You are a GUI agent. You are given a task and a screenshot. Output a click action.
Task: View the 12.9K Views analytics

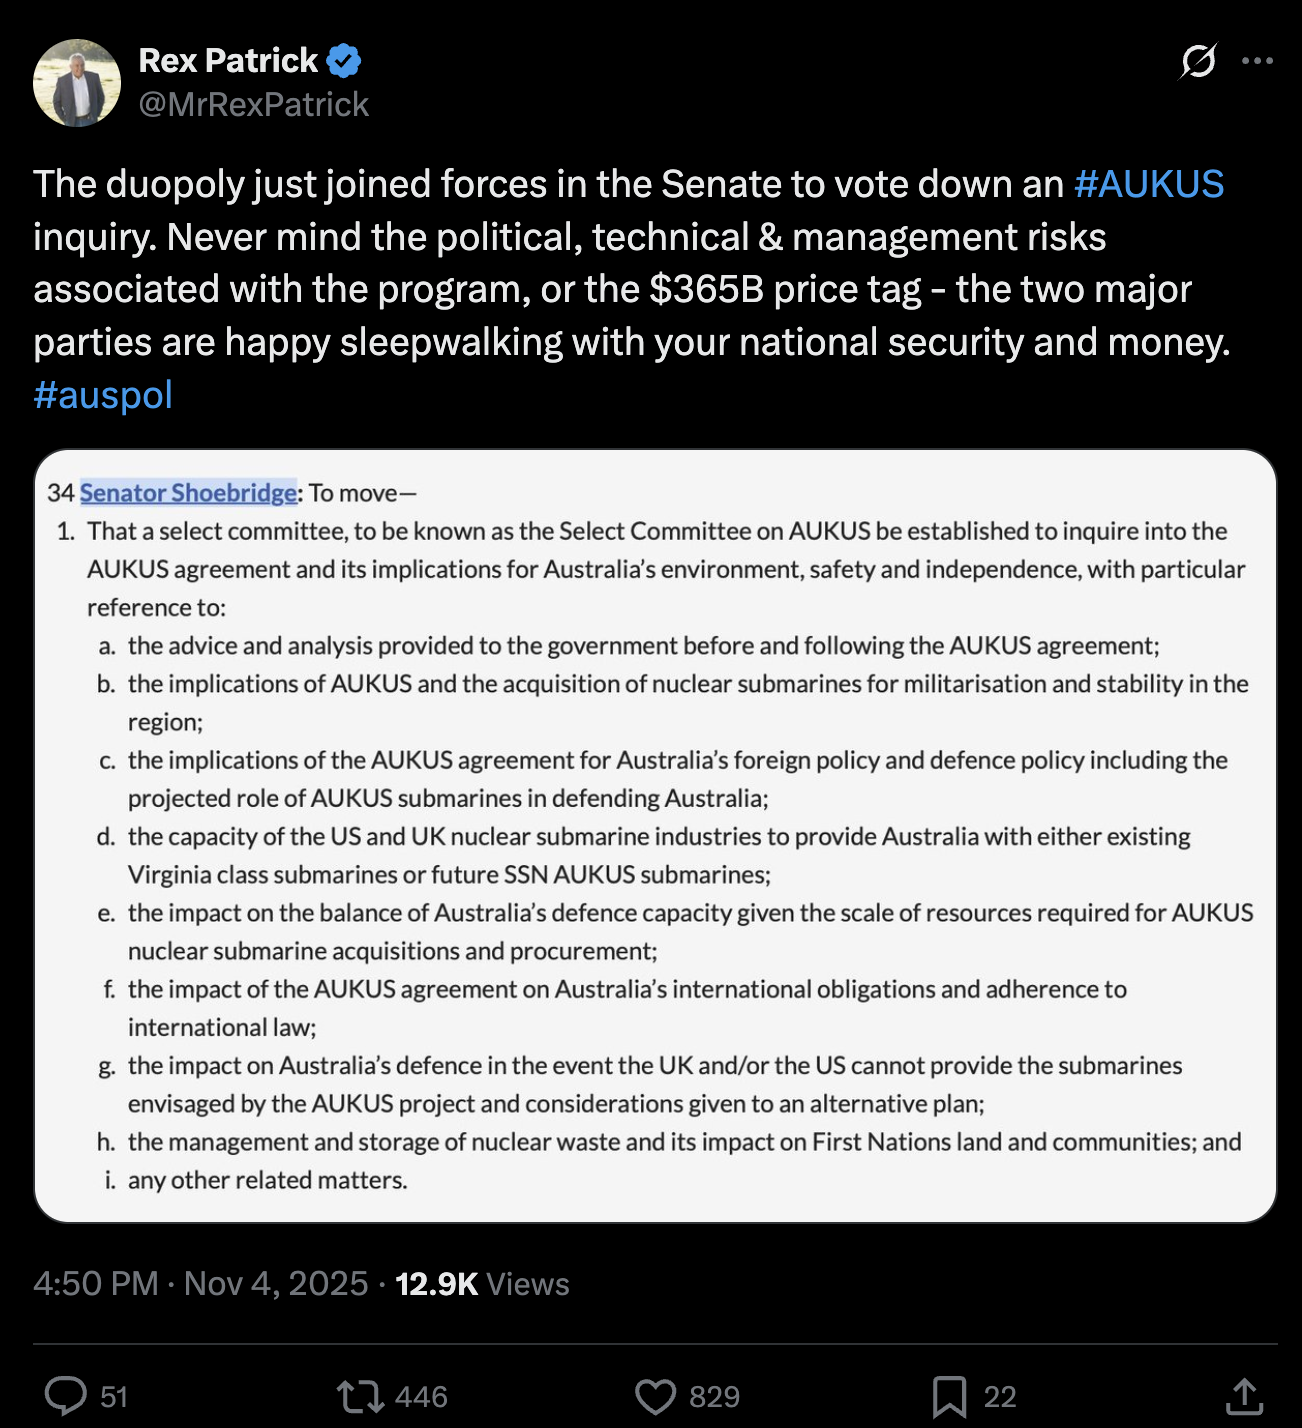pos(482,1284)
